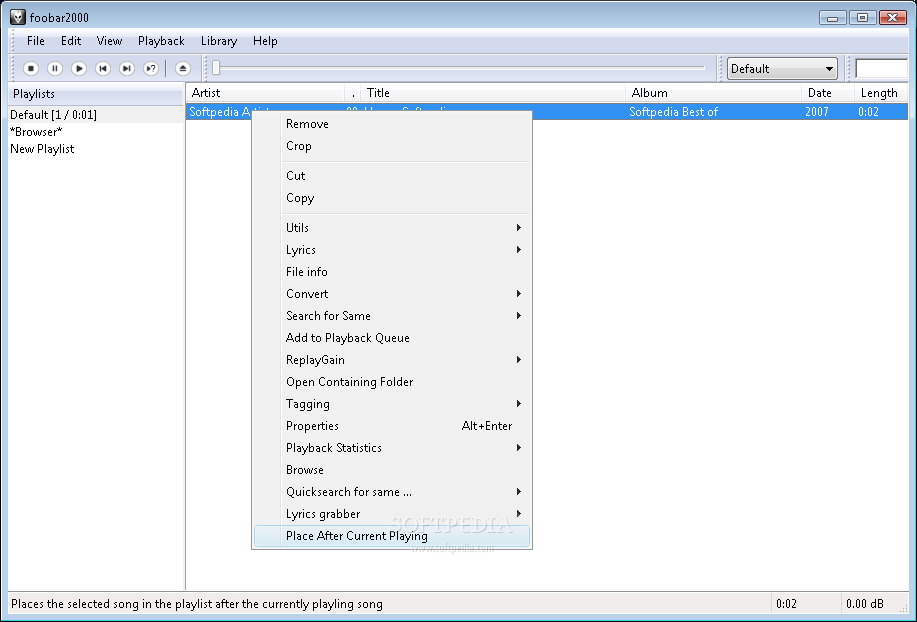Sort by the Length column header

coord(881,93)
